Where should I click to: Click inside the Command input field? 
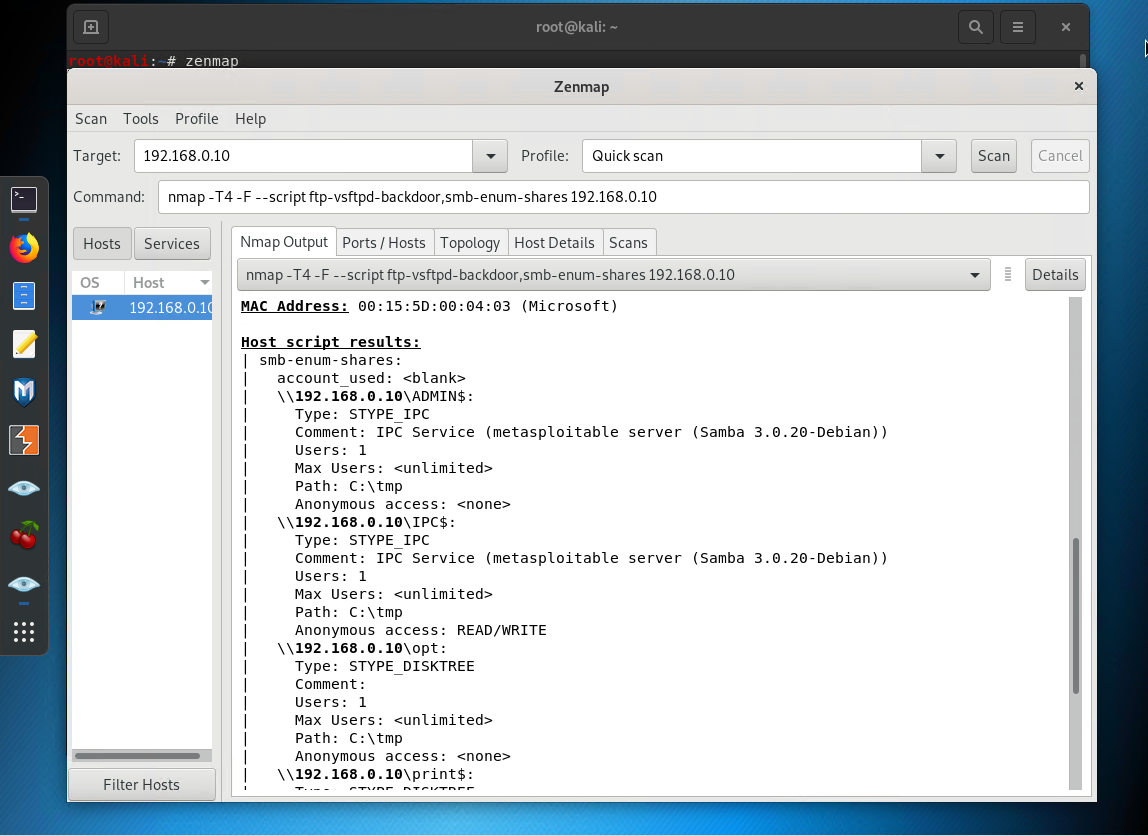coord(600,197)
